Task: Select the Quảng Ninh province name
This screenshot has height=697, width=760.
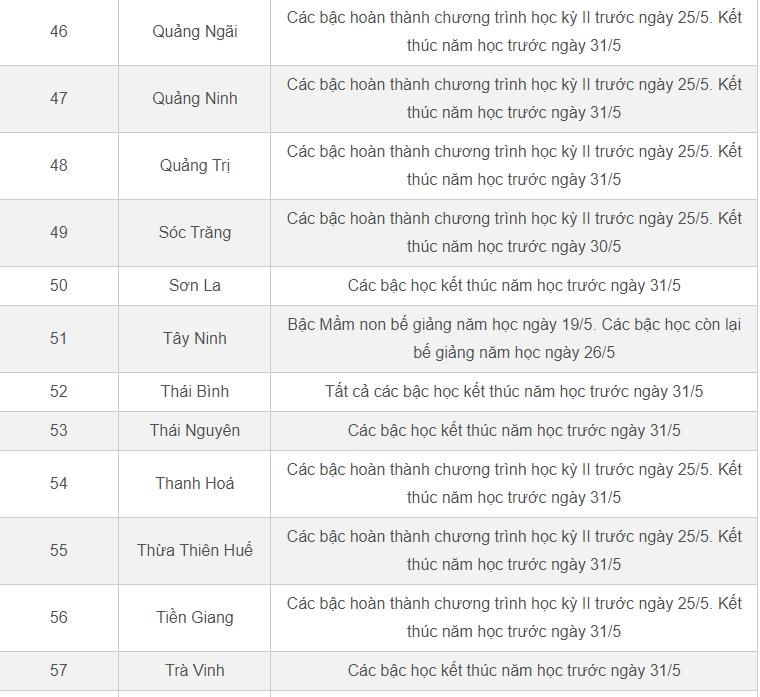Action: point(195,99)
